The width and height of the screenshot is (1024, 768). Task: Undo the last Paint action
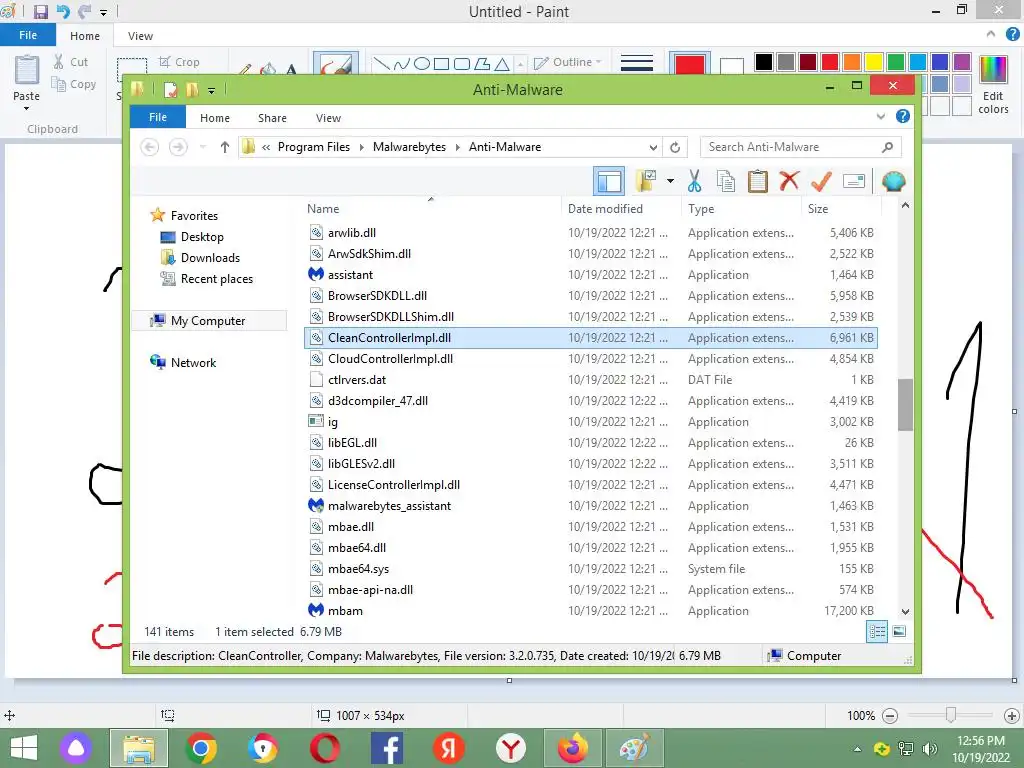(x=63, y=12)
